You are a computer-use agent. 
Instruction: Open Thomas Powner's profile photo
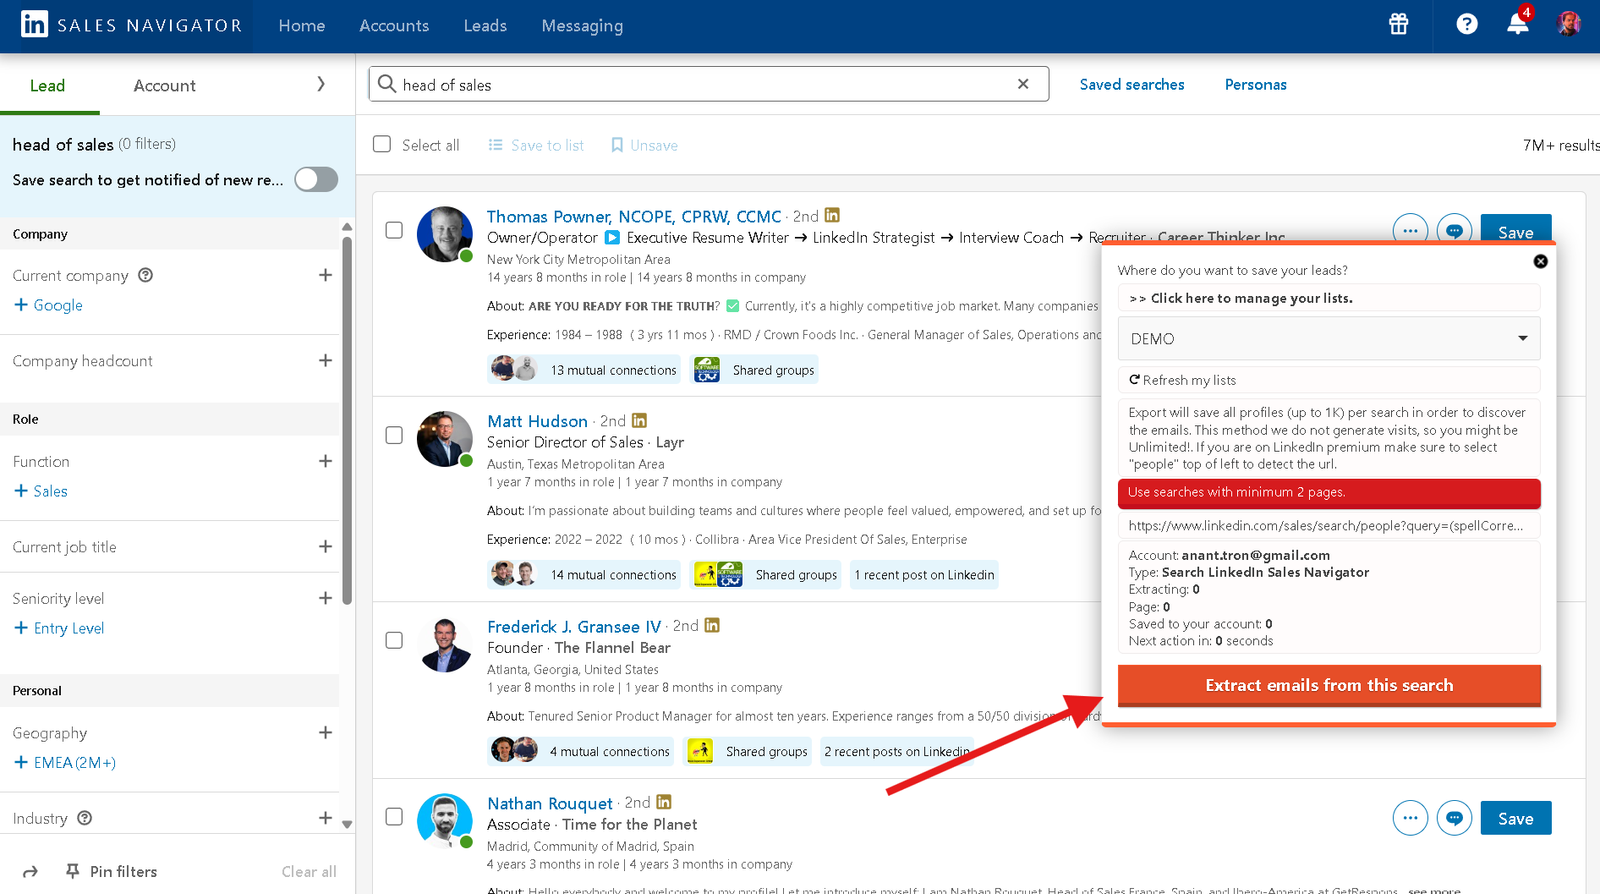[444, 234]
